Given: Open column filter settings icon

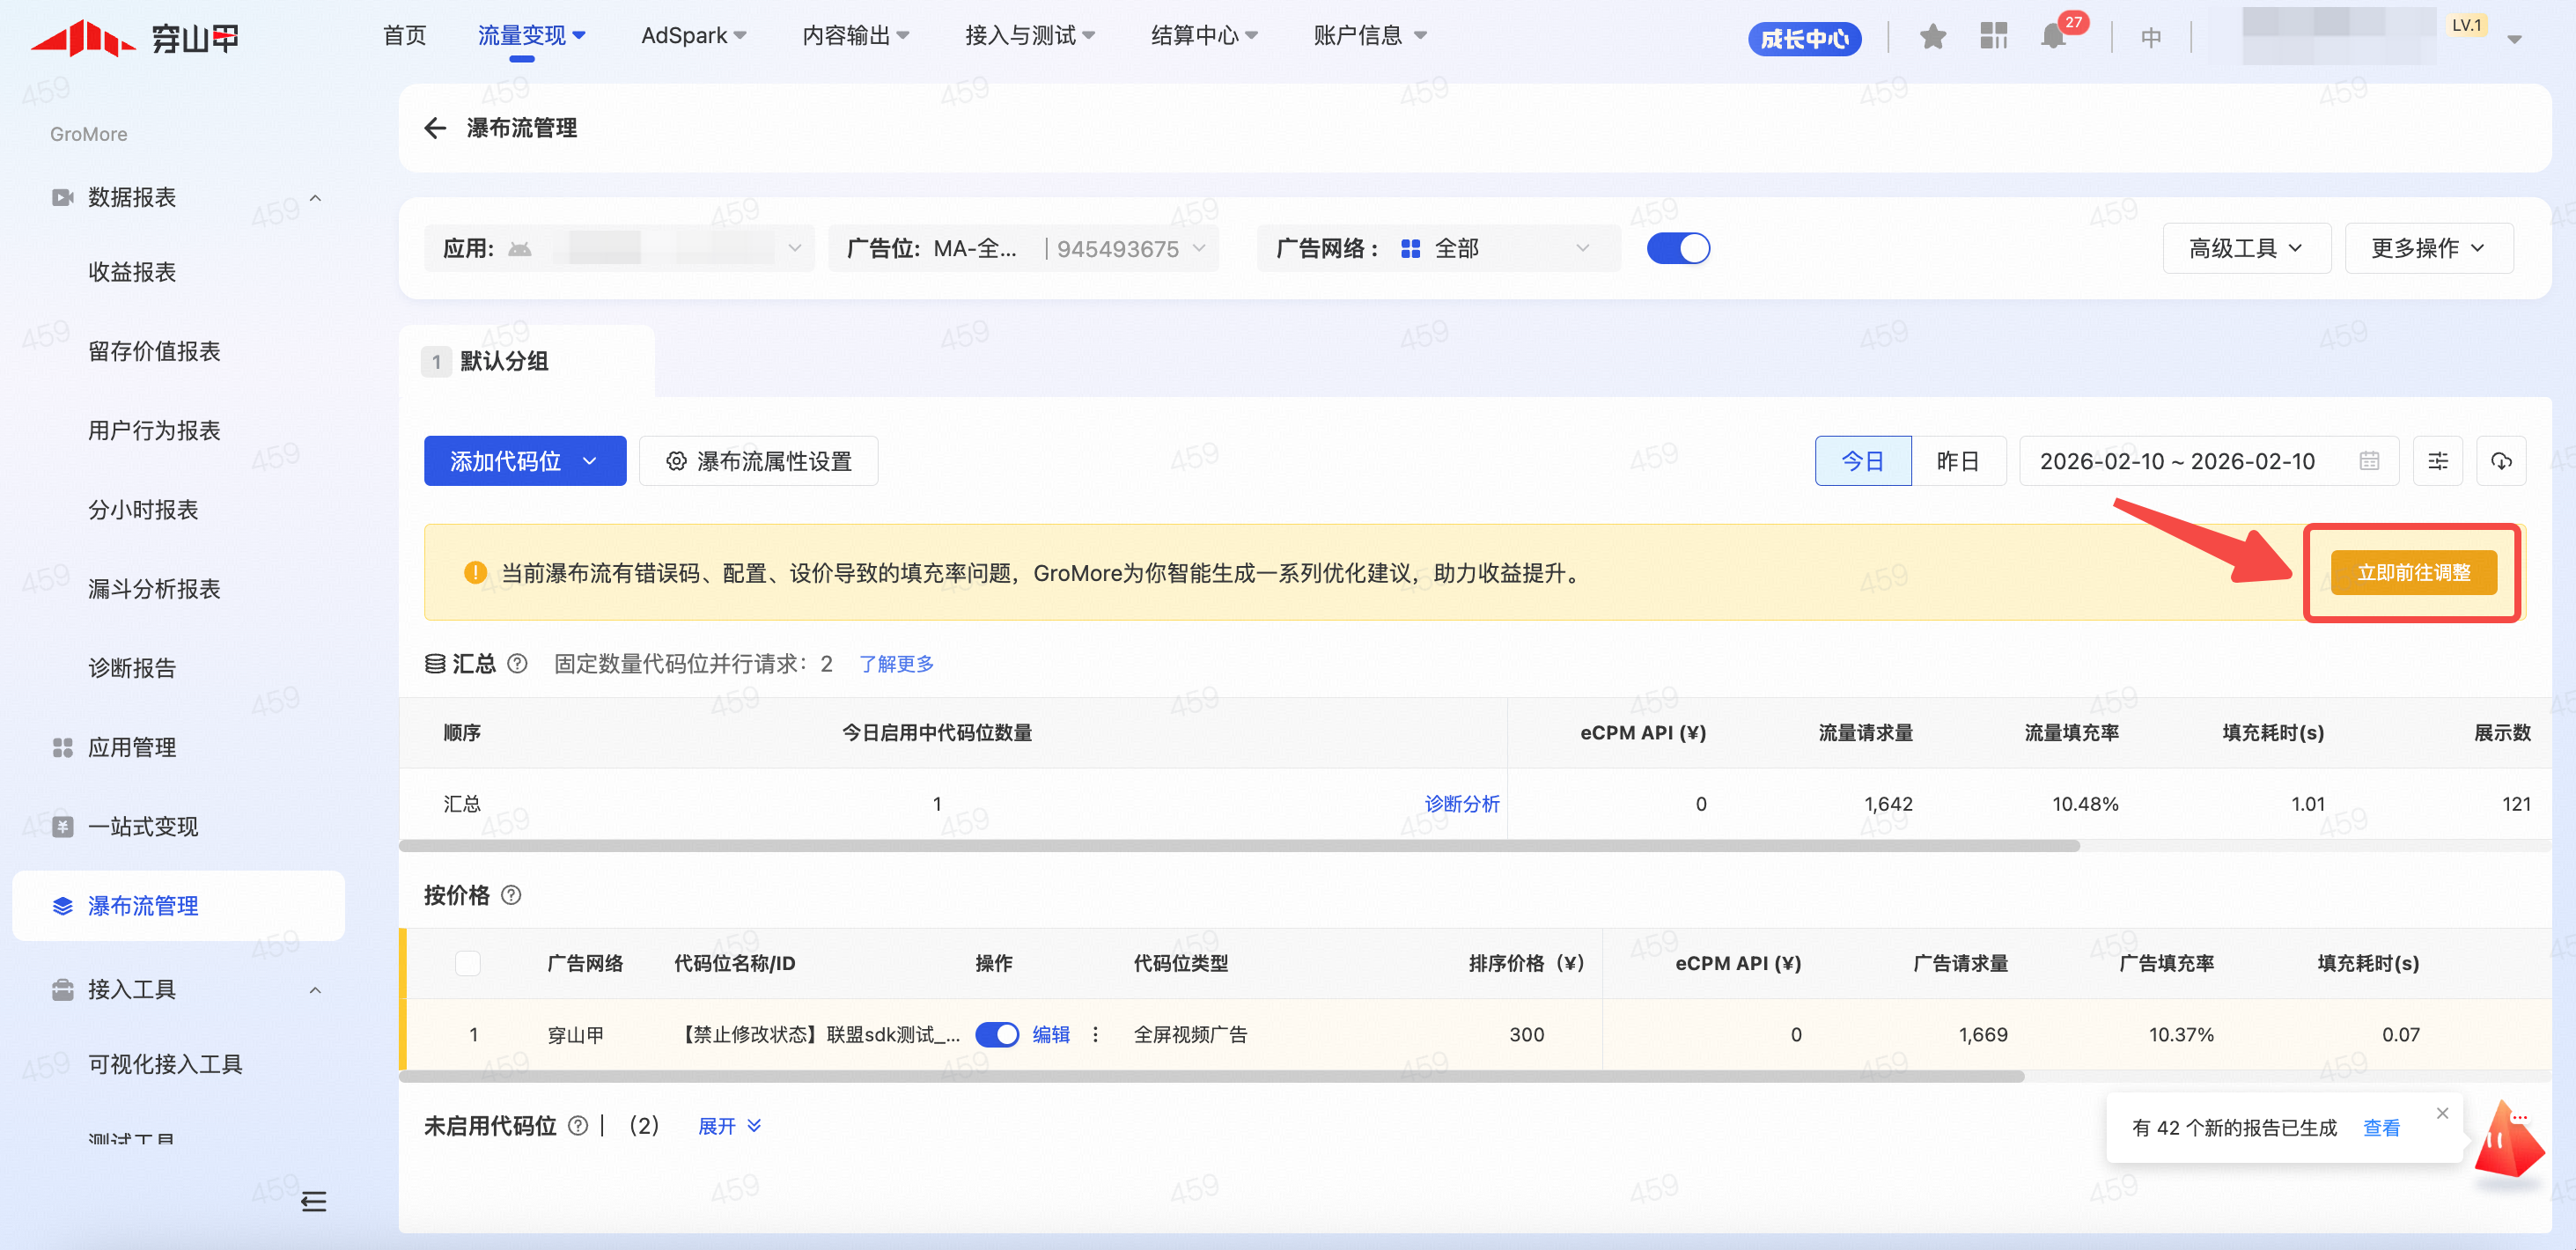Looking at the screenshot, I should (x=2437, y=461).
